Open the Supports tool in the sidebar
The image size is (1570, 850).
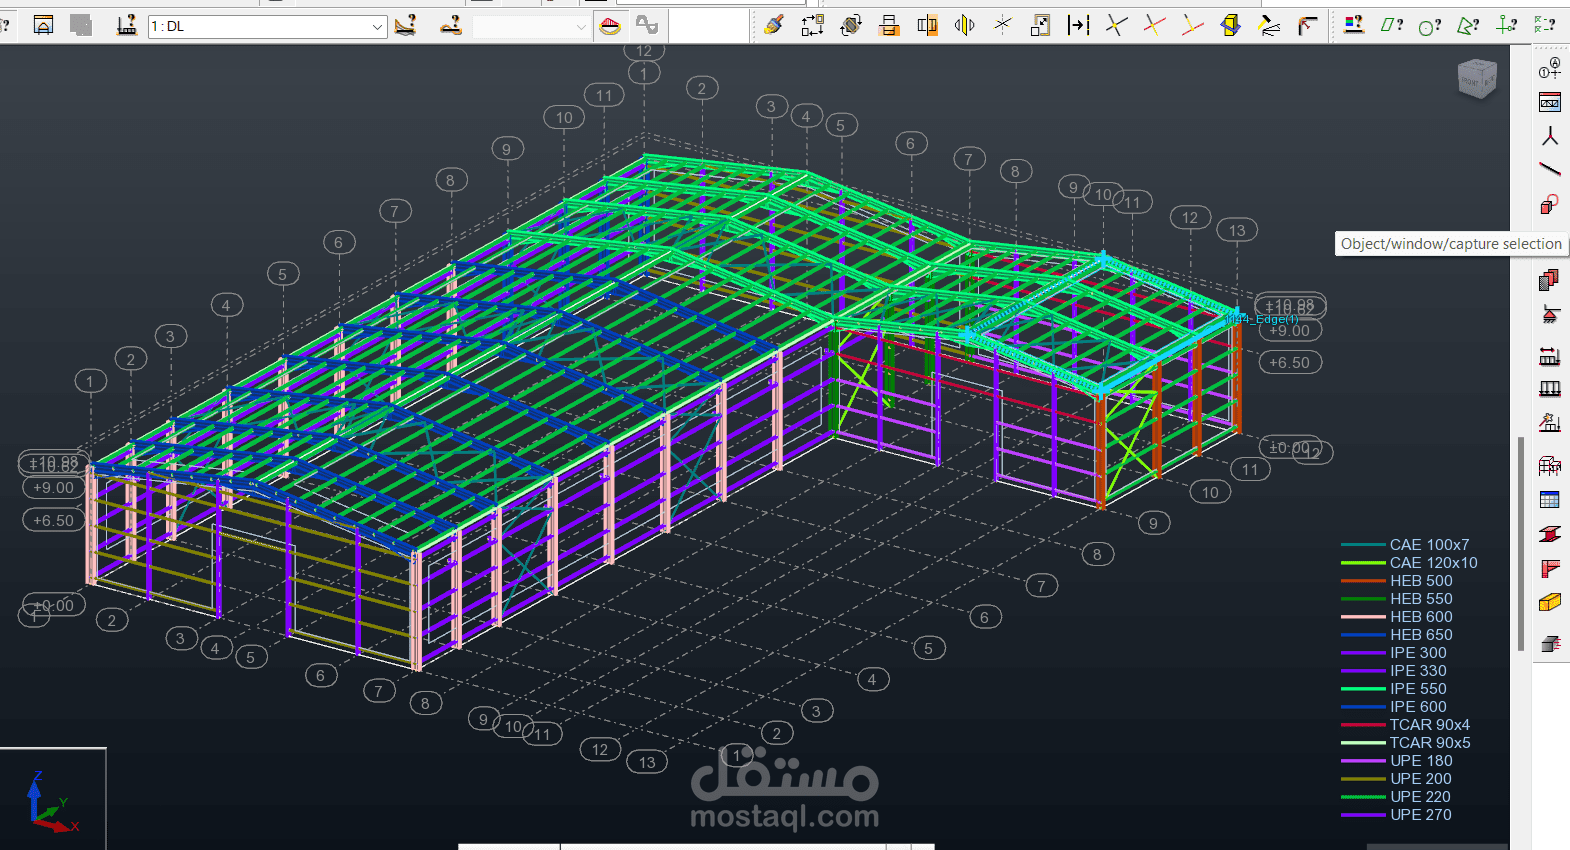1550,314
